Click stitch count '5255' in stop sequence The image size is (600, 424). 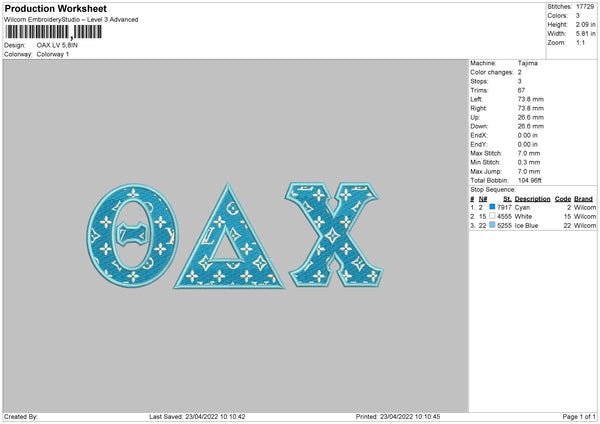point(504,226)
